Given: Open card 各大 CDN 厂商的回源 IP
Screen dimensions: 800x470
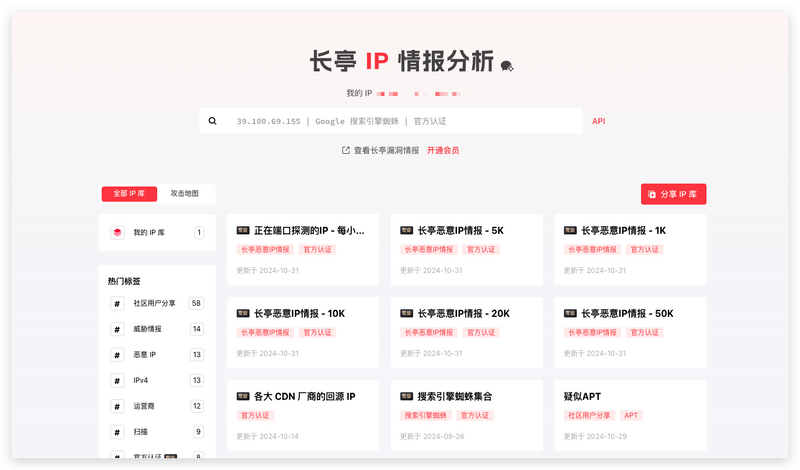Looking at the screenshot, I should 303,415.
